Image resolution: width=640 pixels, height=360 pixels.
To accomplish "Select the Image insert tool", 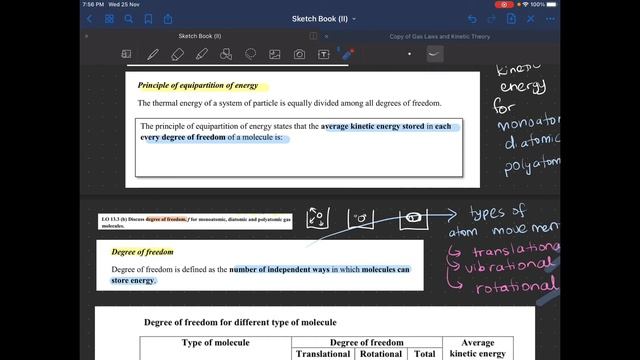I will tap(275, 54).
